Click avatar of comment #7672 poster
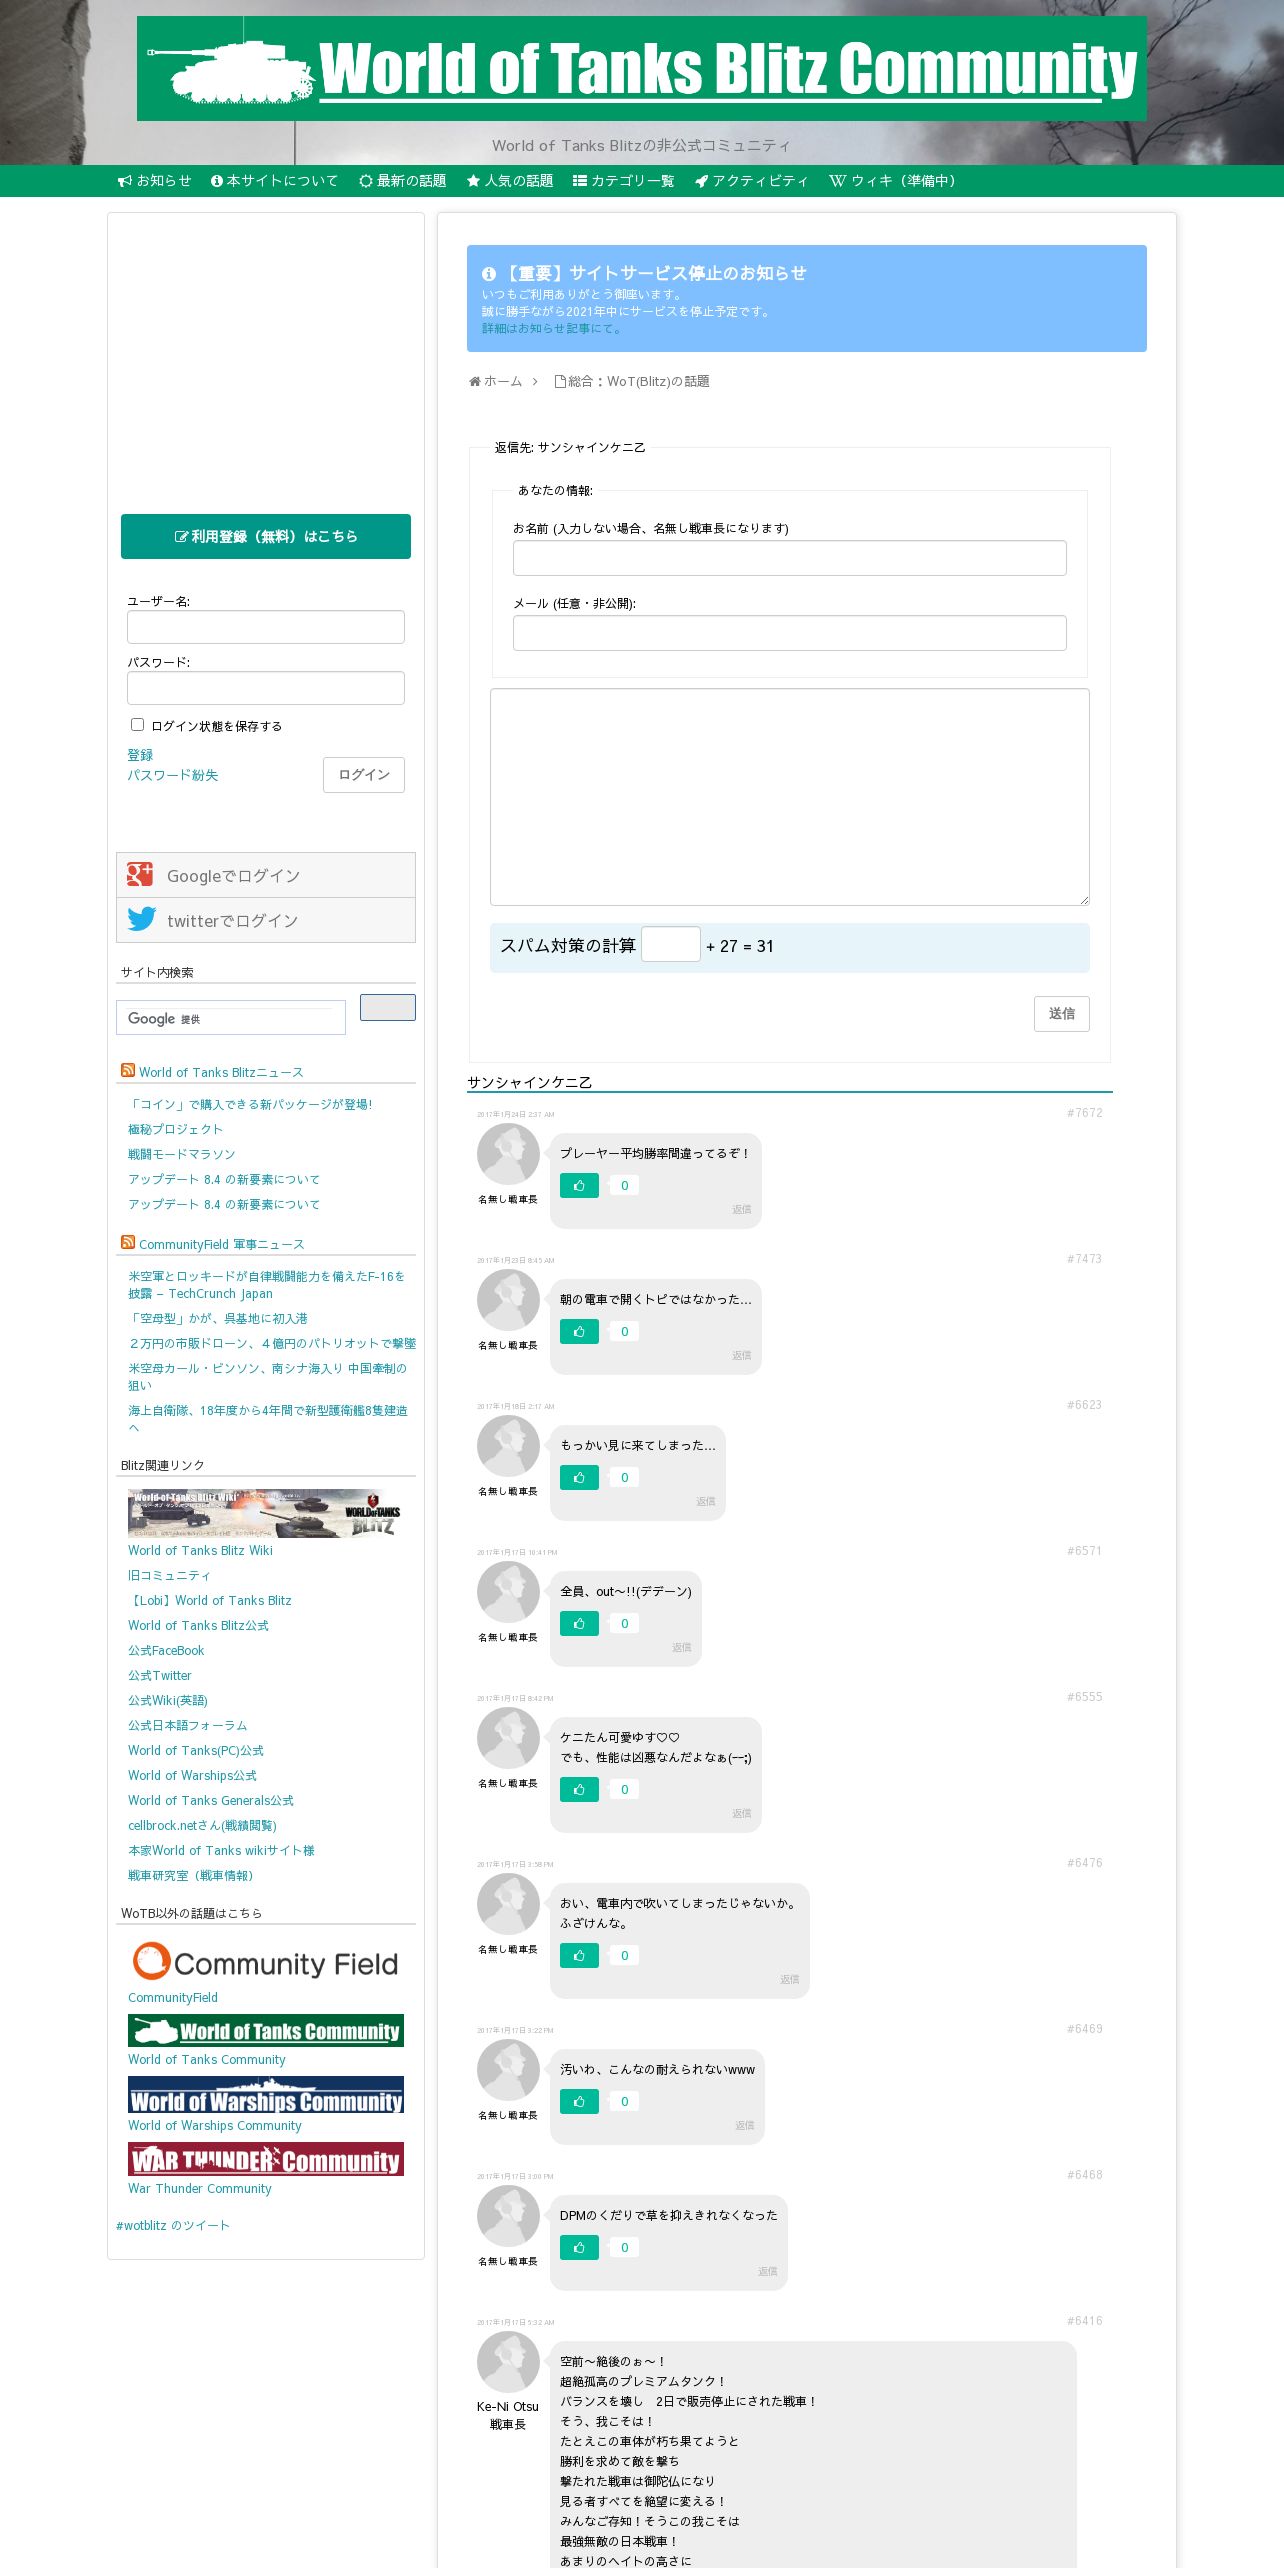This screenshot has width=1284, height=2568. [508, 1154]
